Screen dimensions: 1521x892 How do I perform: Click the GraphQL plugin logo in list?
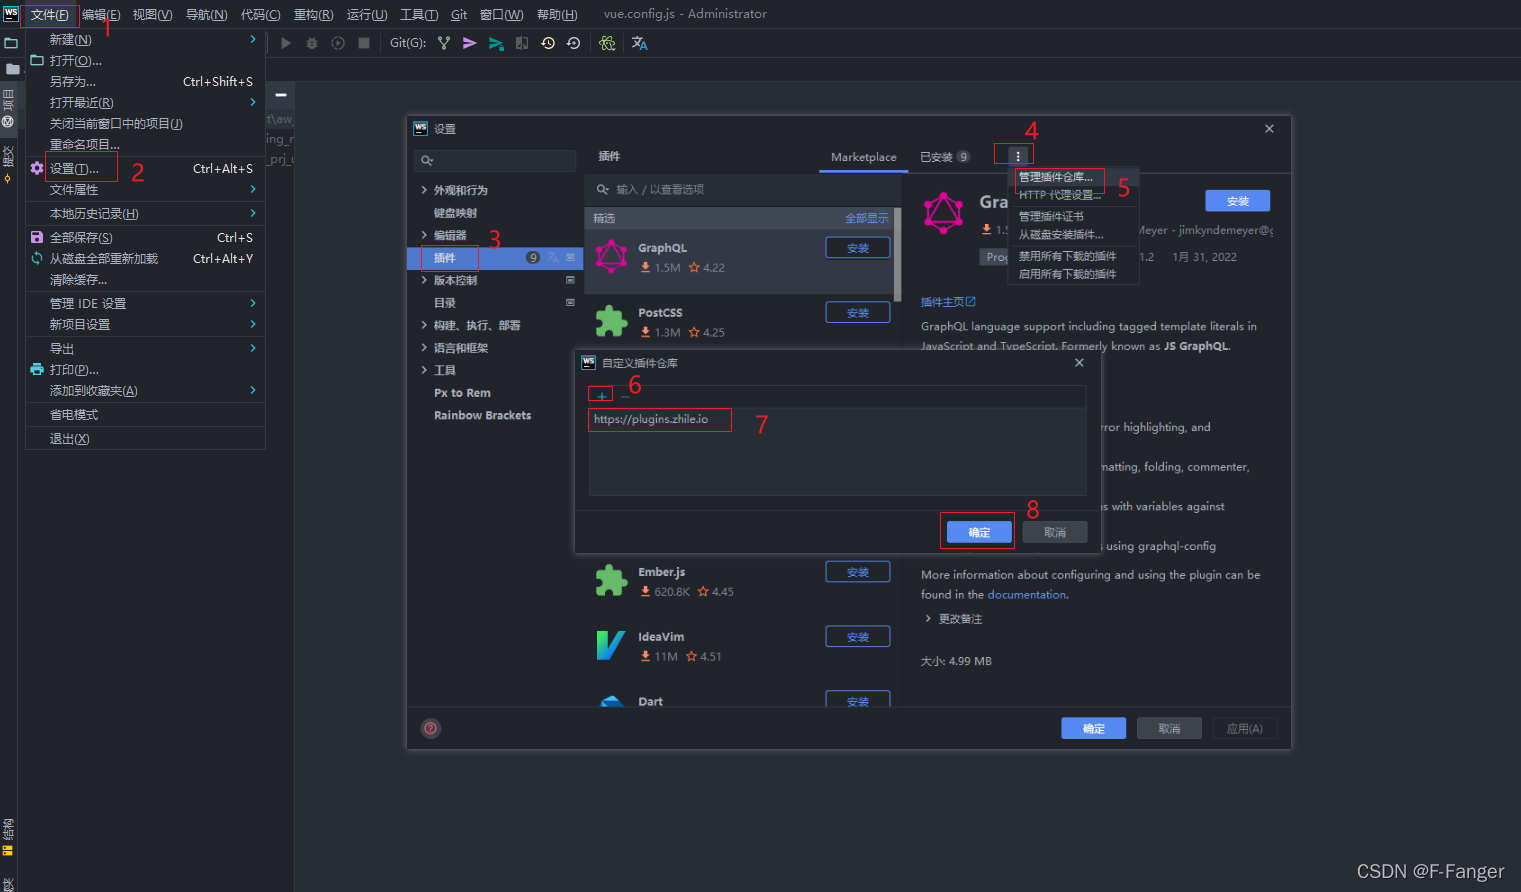point(611,256)
